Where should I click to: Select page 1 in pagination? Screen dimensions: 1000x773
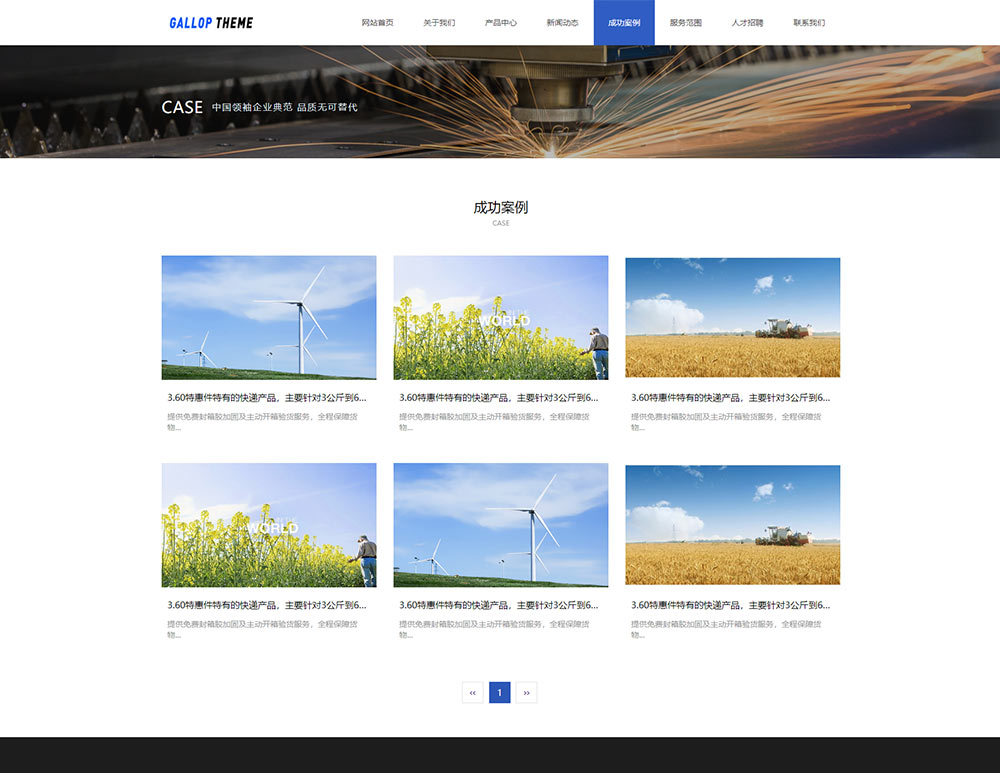[500, 692]
